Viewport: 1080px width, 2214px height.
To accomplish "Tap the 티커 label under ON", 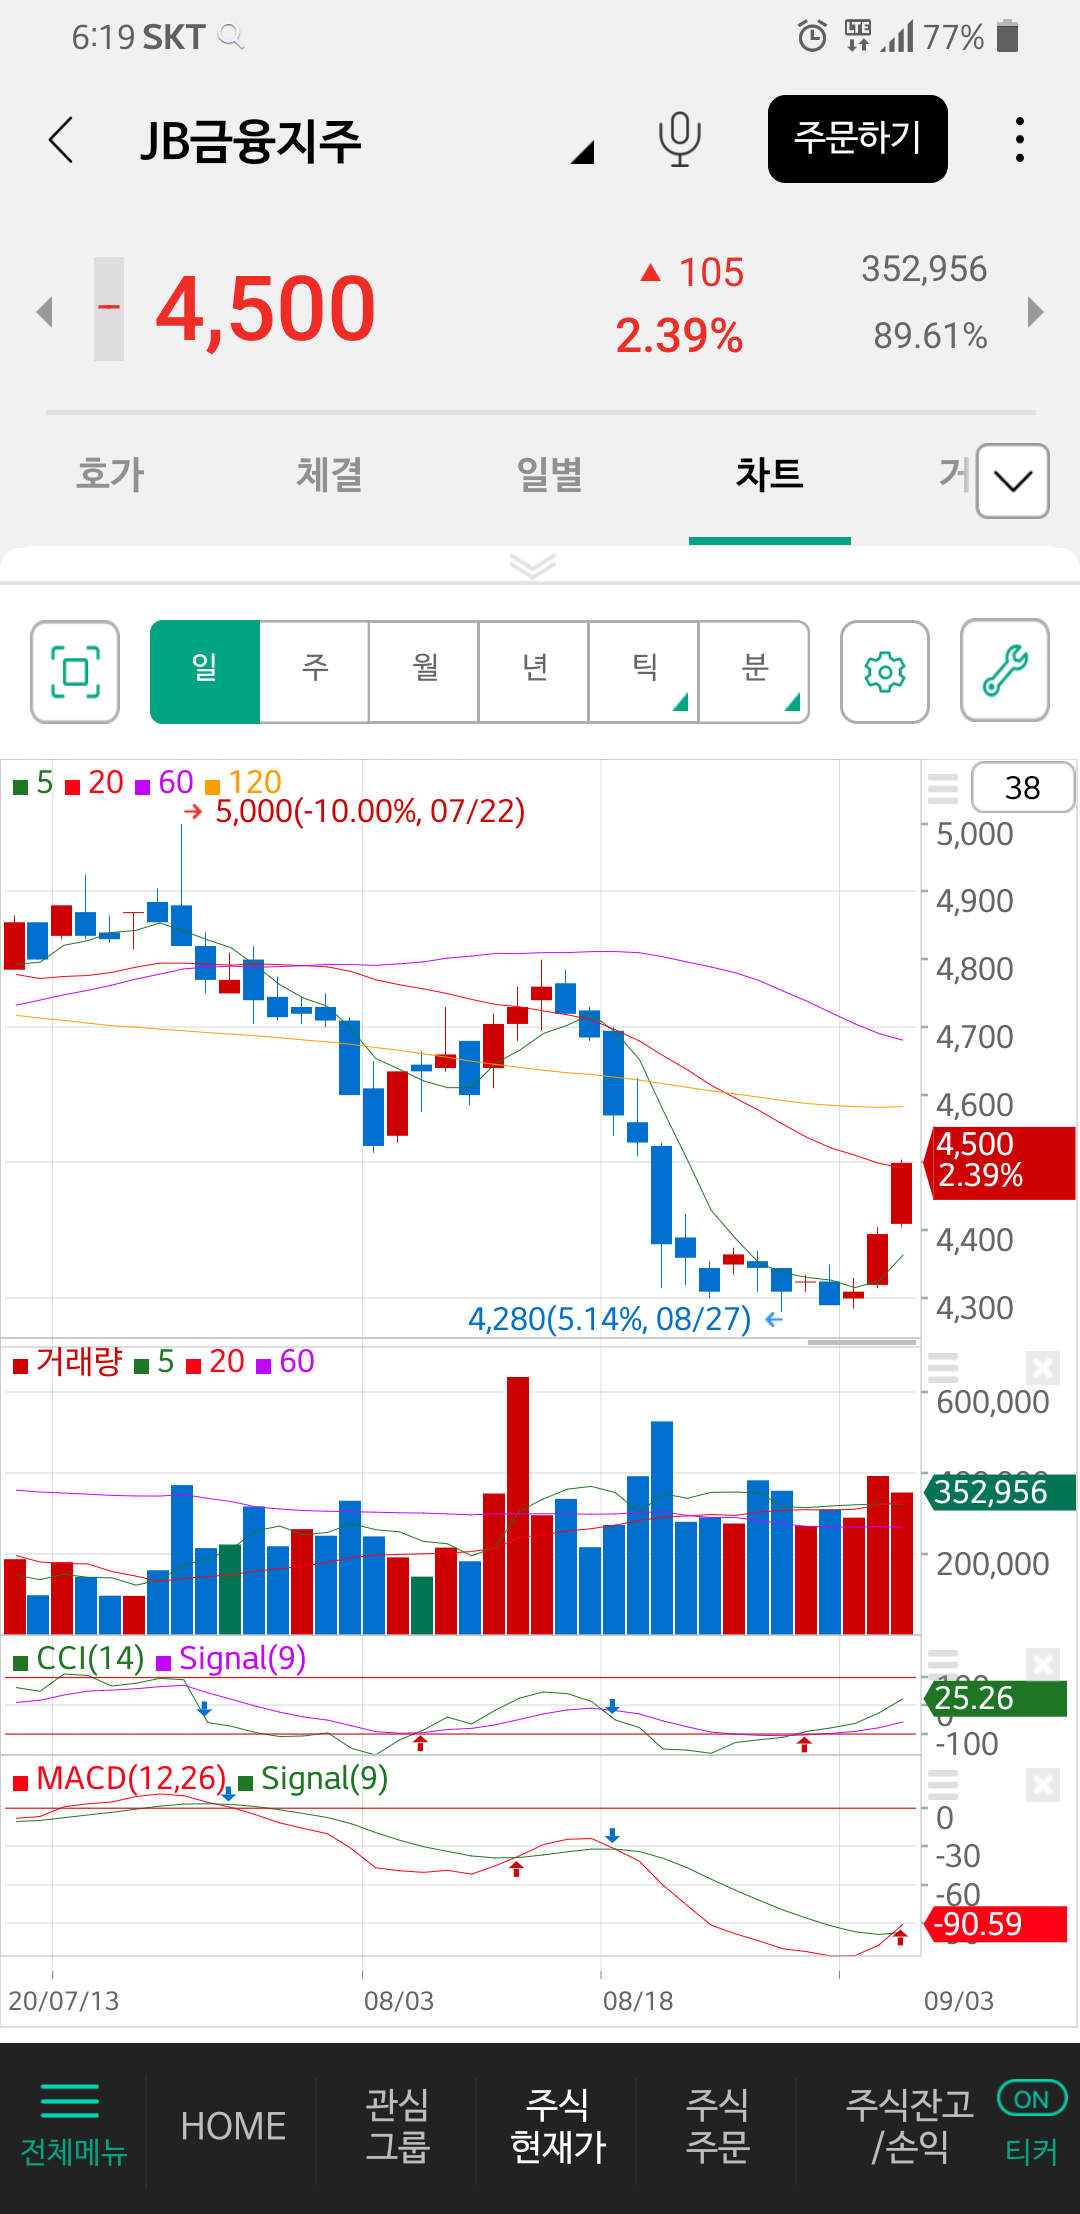I will click(1031, 2150).
